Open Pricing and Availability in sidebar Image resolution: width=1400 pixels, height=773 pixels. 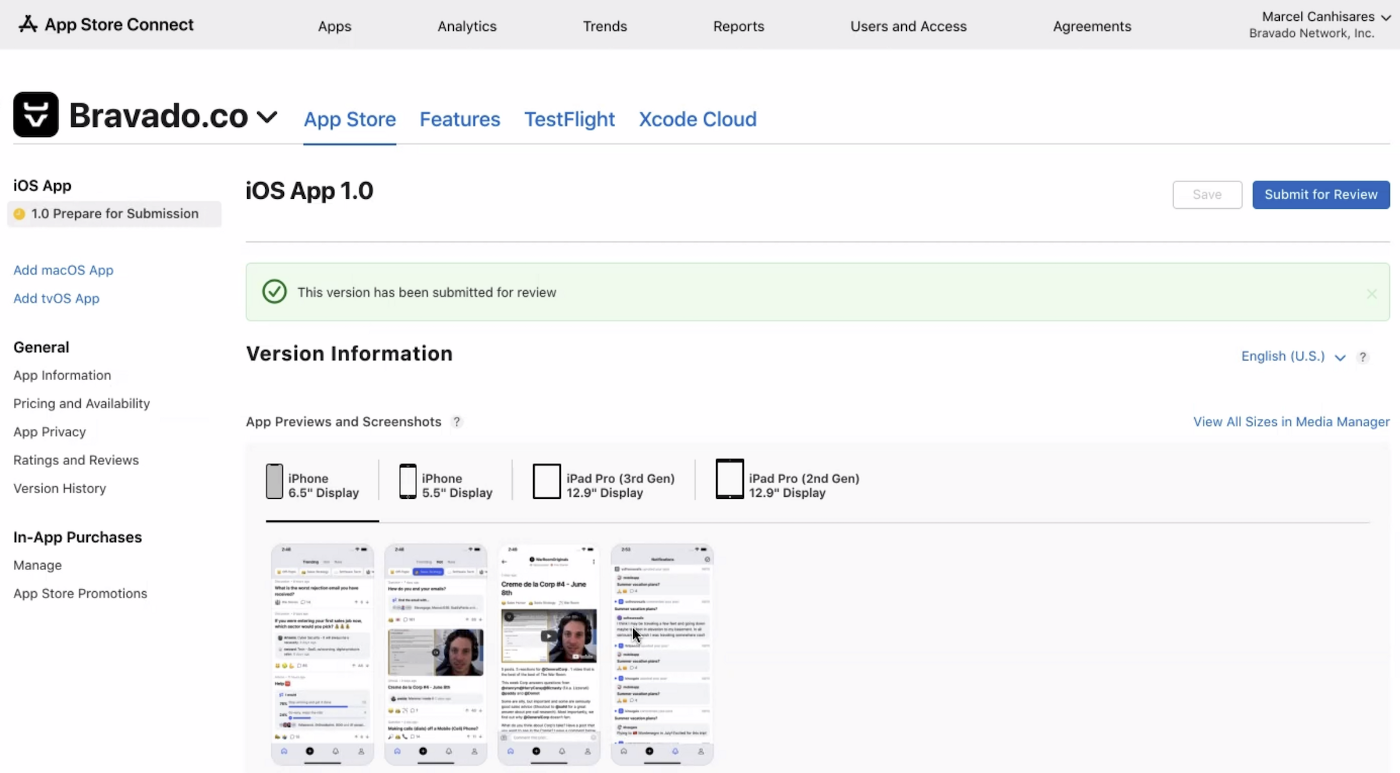click(x=82, y=404)
